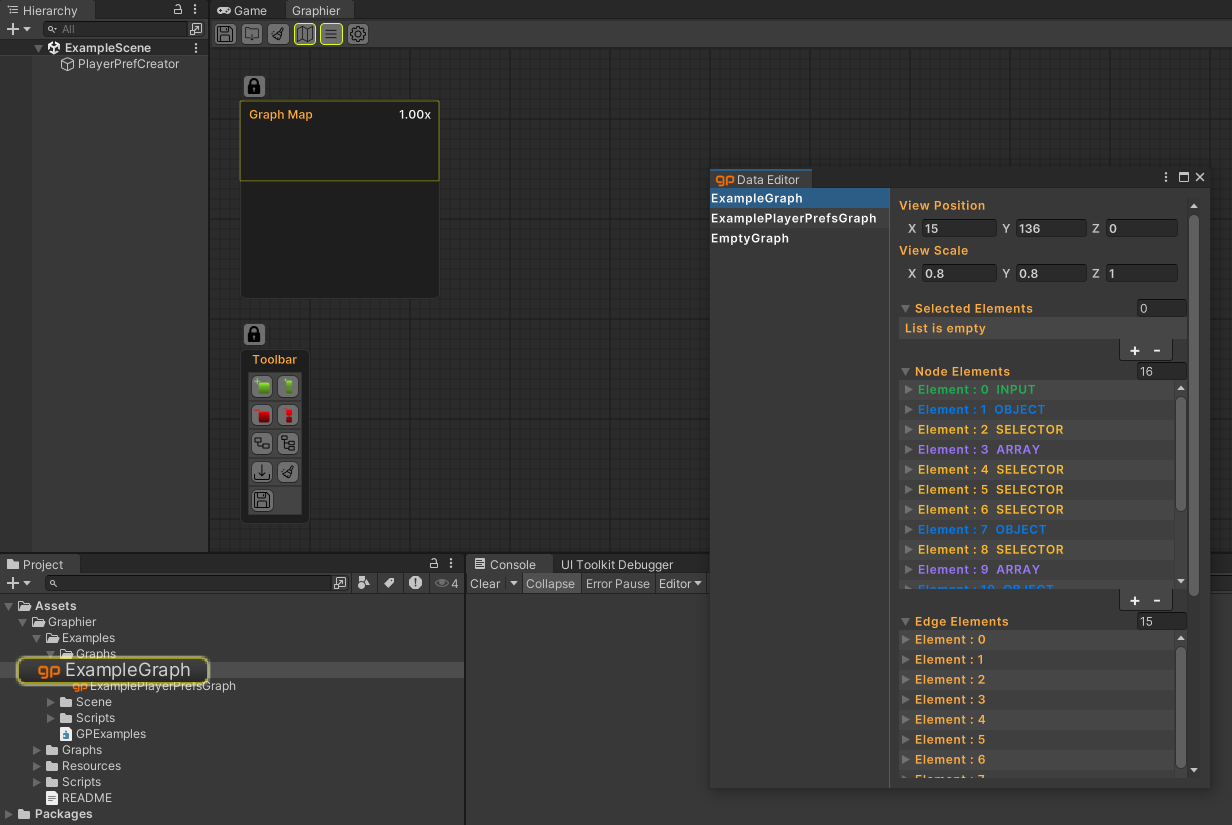
Task: Click the View Position X input field
Action: click(958, 229)
